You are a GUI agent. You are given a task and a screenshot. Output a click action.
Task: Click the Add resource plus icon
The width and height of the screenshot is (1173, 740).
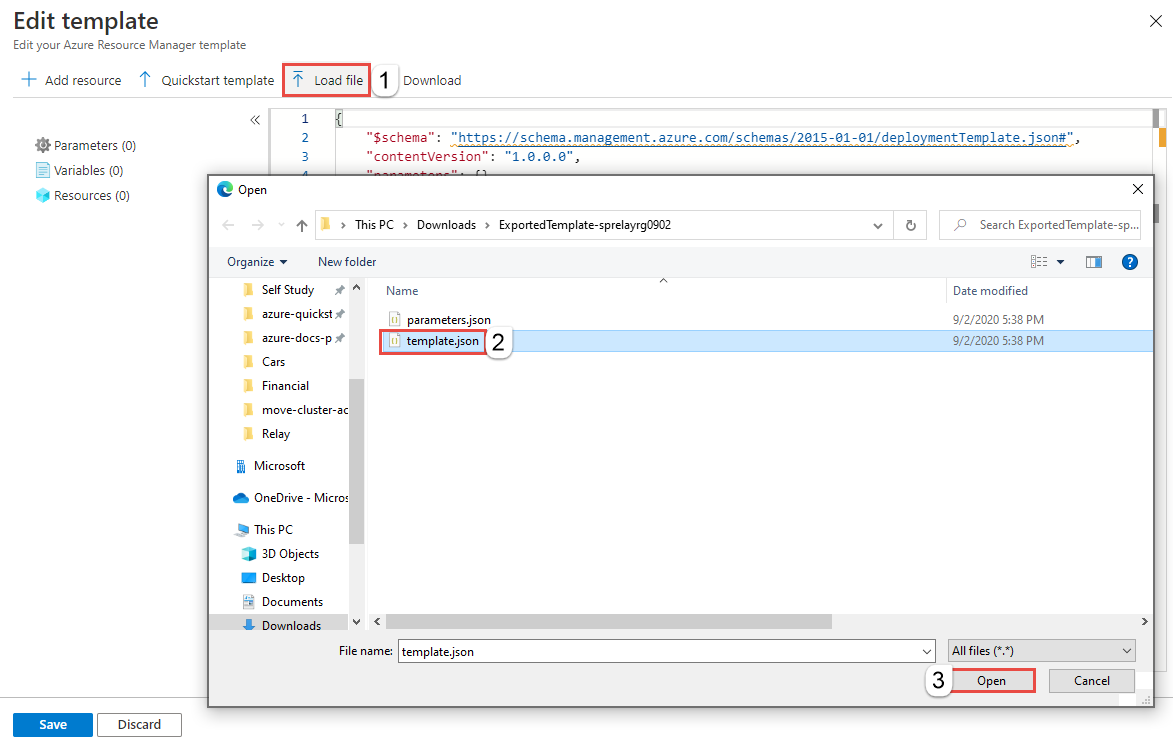[28, 79]
